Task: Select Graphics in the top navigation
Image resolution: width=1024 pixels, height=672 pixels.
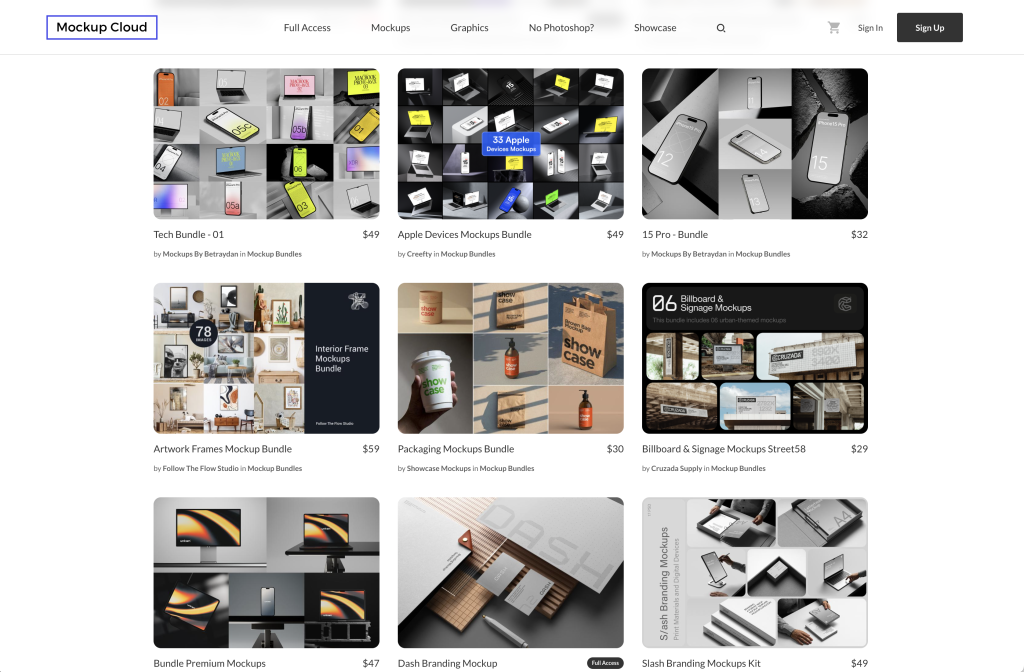Action: tap(469, 28)
